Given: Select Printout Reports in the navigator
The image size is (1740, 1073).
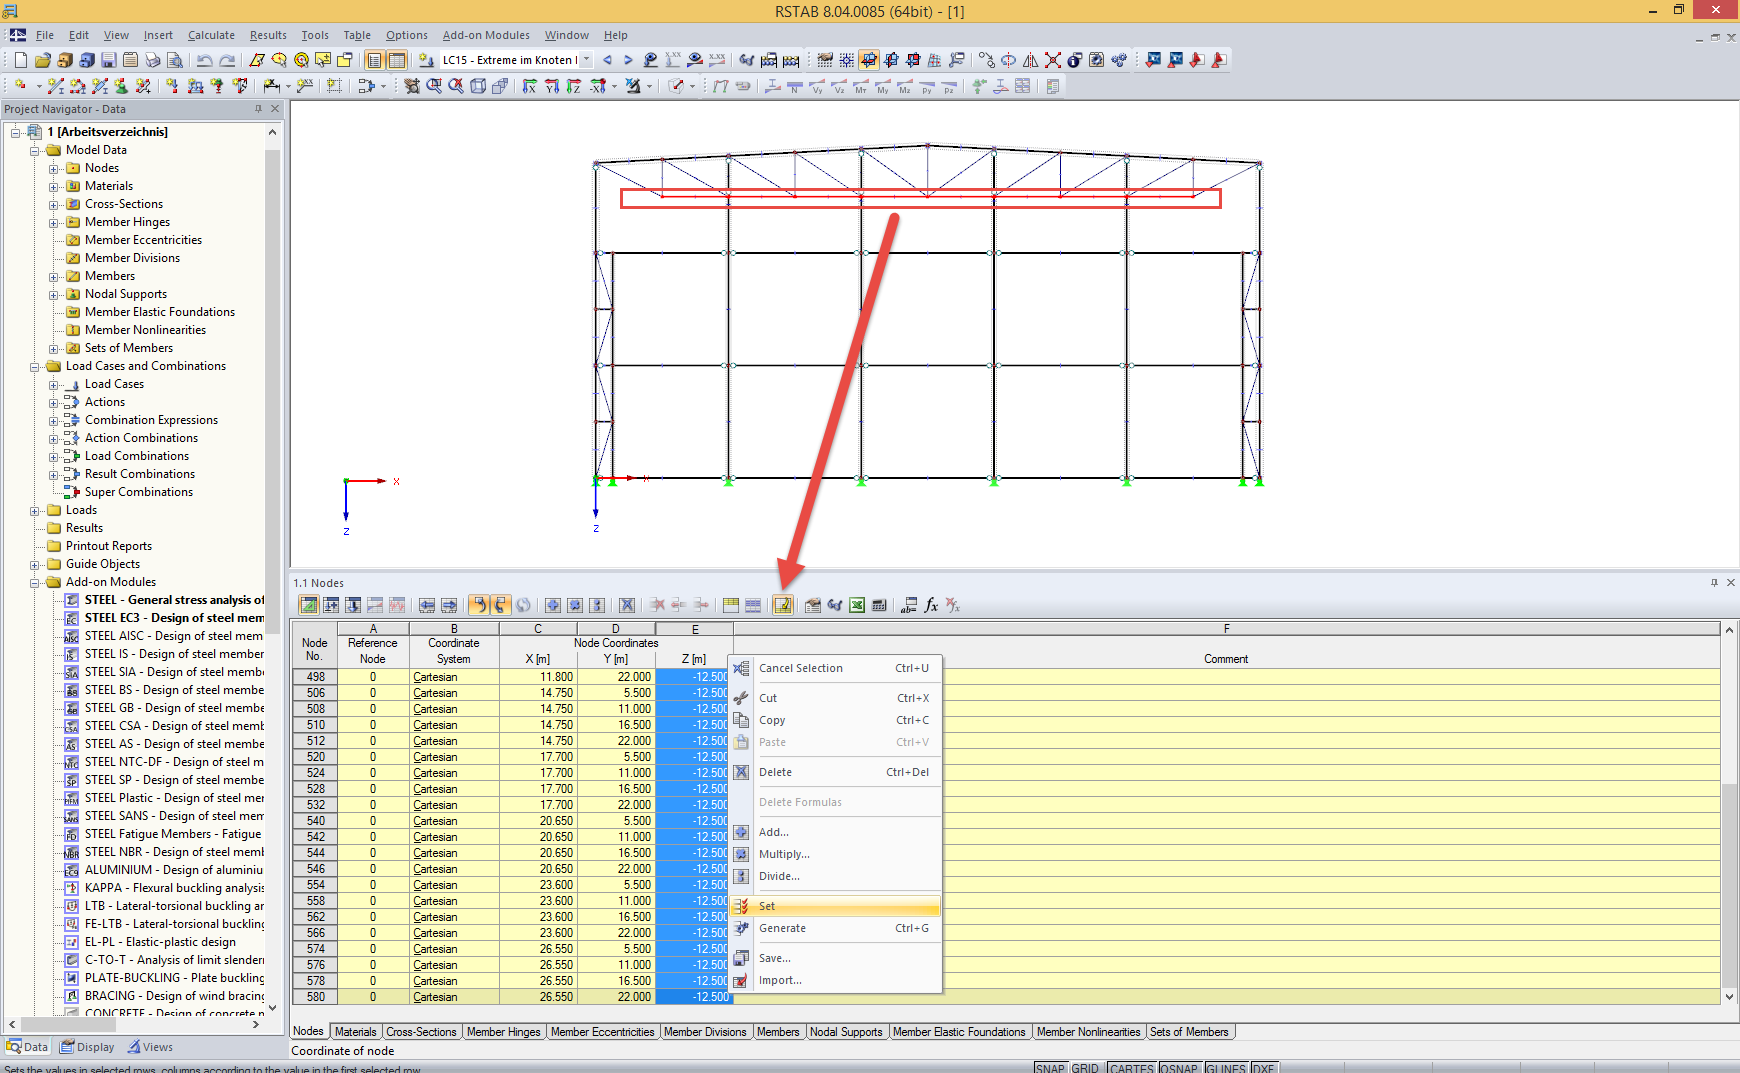Looking at the screenshot, I should pos(109,546).
